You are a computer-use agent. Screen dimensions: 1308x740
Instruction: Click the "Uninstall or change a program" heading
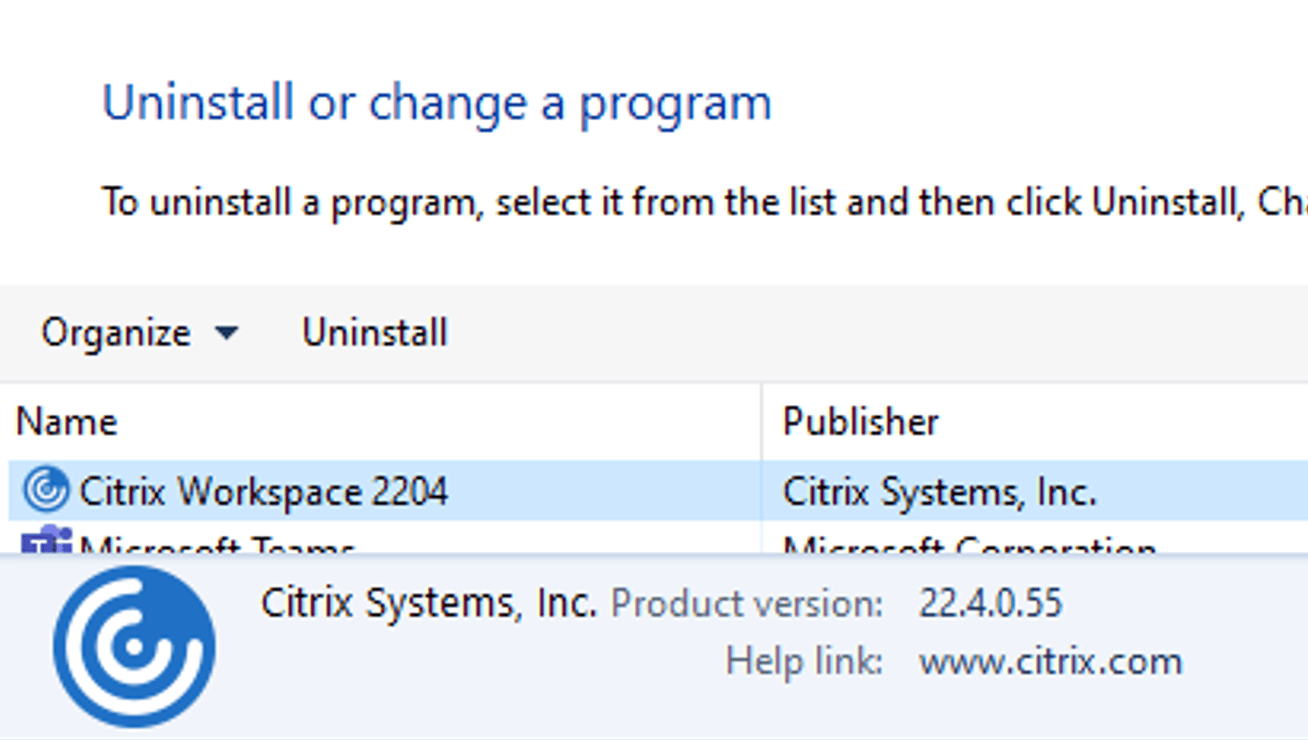(437, 103)
